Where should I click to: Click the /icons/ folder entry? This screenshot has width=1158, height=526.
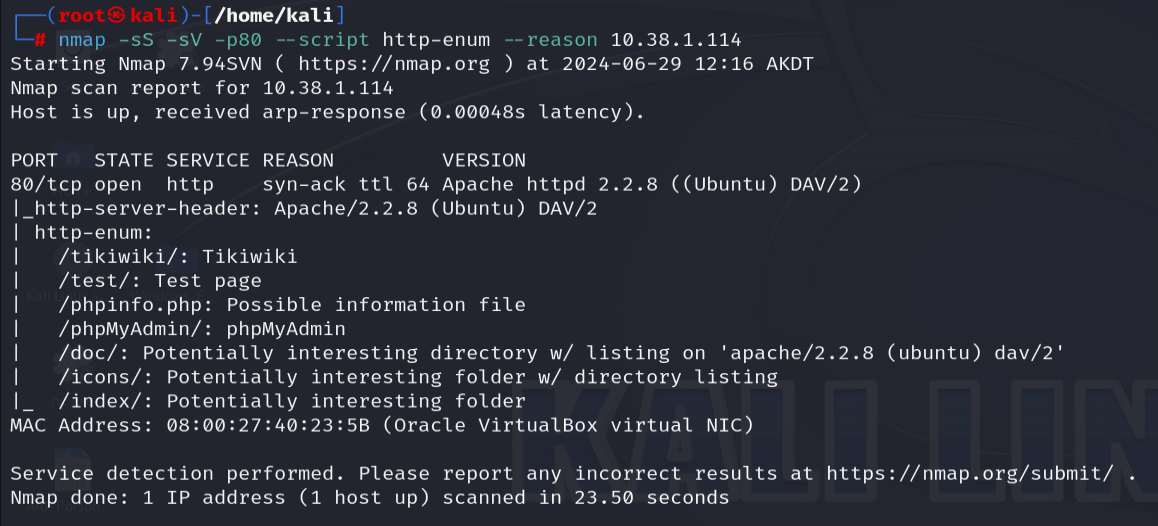pyautogui.click(x=418, y=378)
